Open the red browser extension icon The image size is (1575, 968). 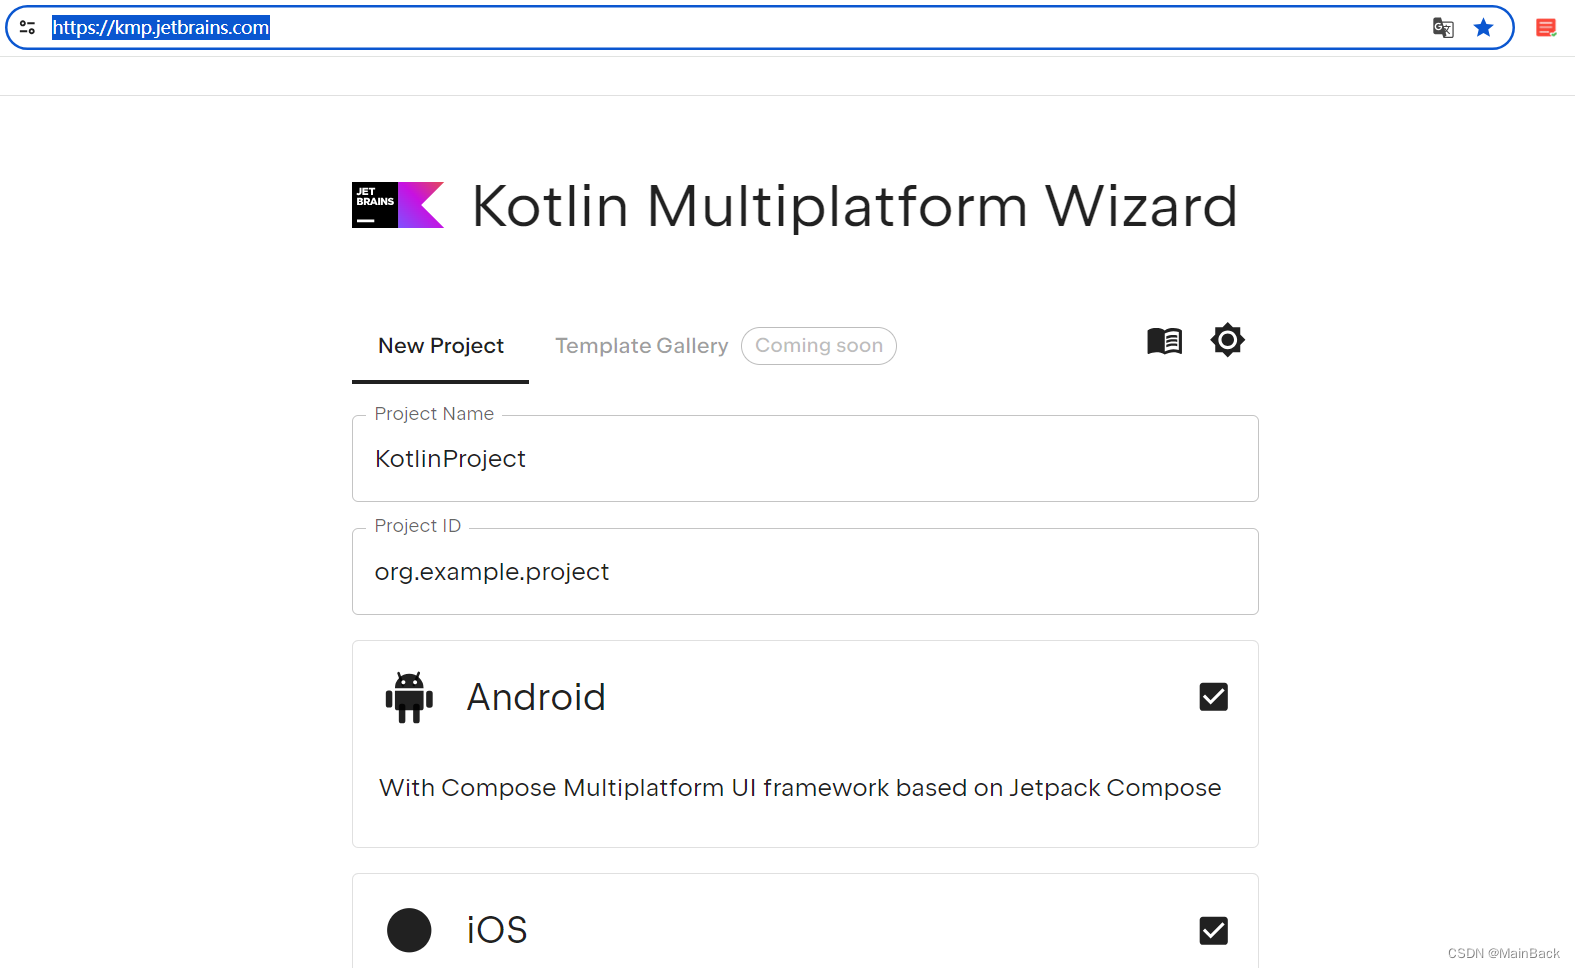[1546, 28]
